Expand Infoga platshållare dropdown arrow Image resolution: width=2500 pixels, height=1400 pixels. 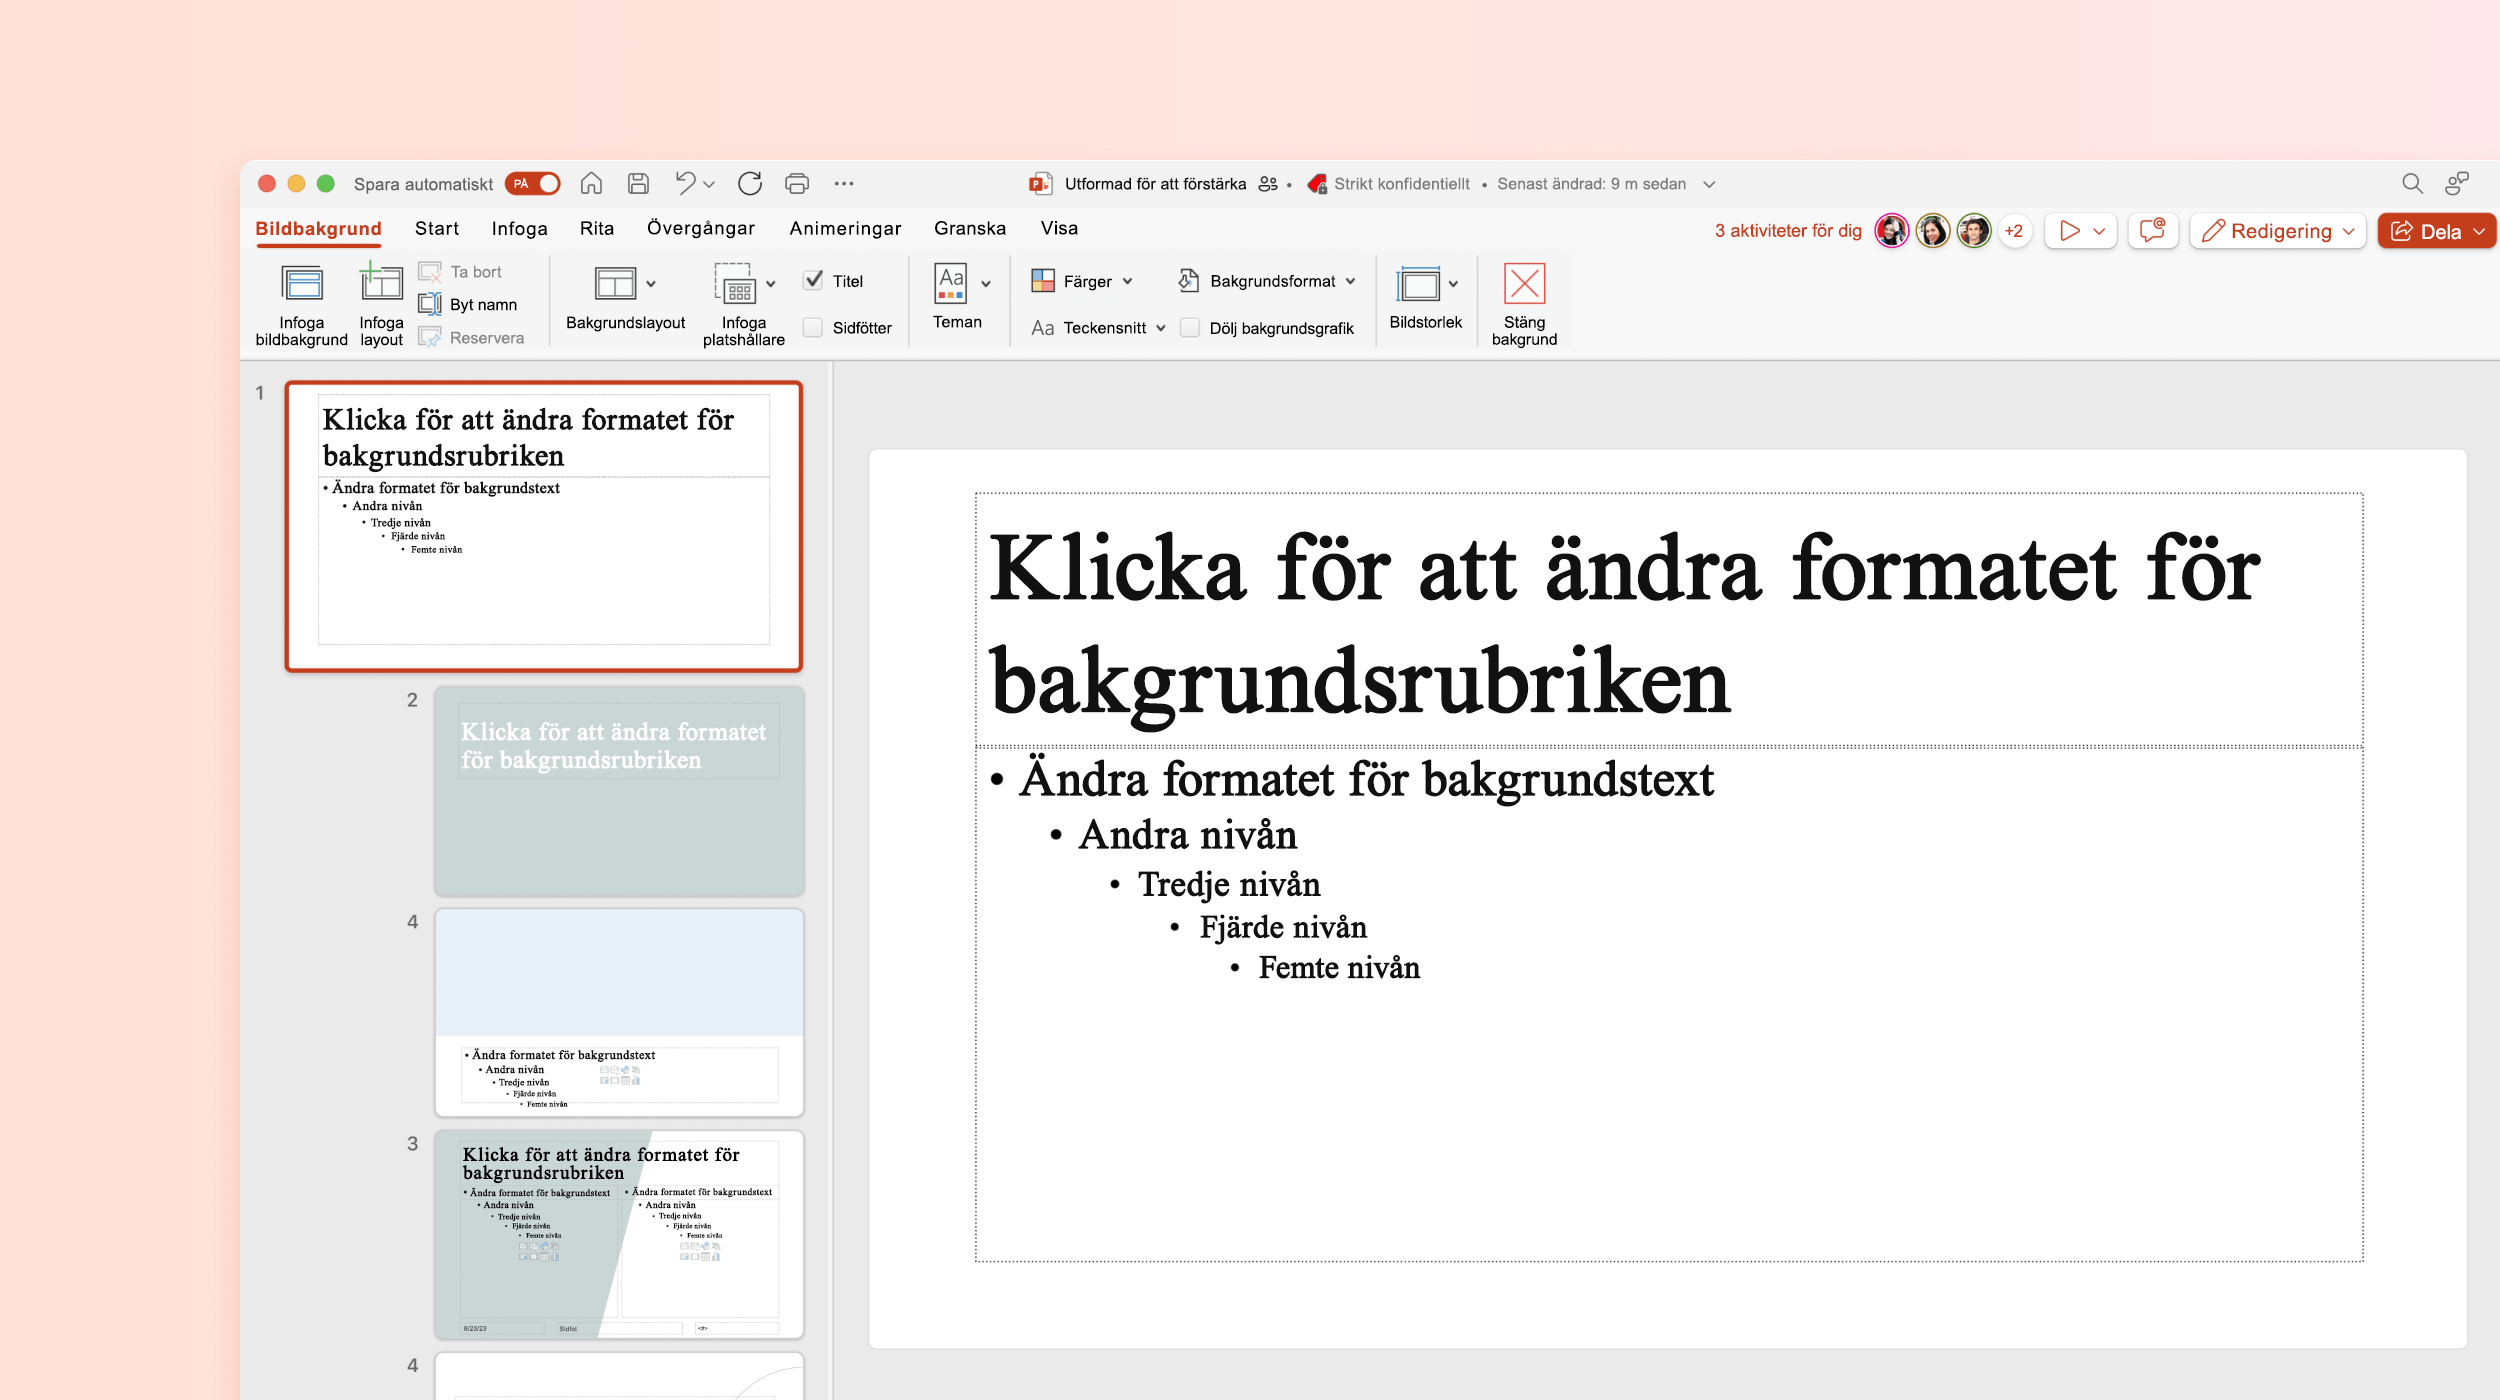coord(771,284)
